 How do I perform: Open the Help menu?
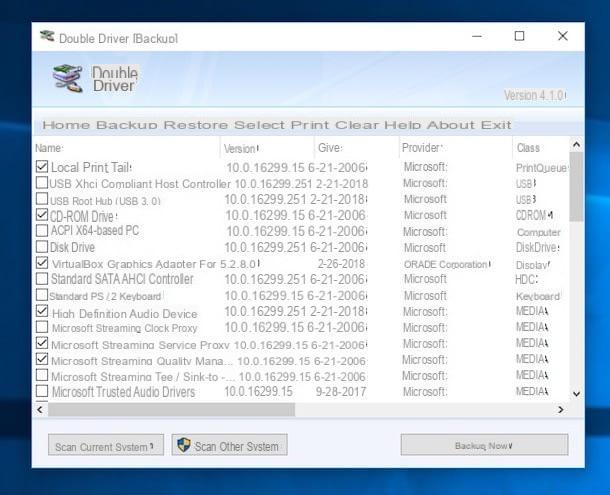point(403,125)
